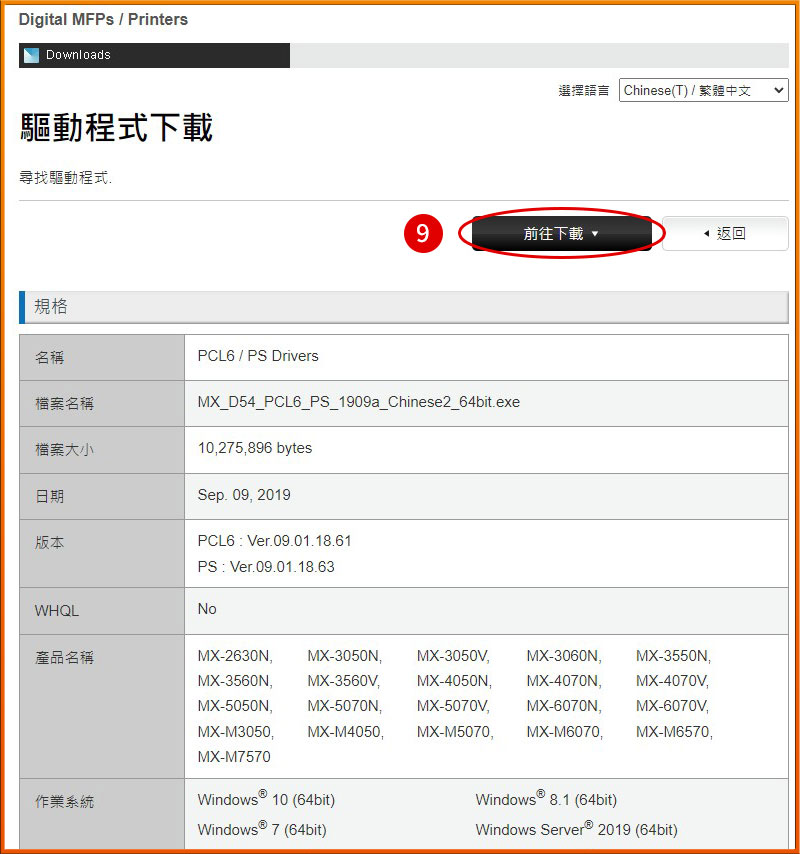
Task: Click the Downloads banner icon
Action: click(x=32, y=55)
